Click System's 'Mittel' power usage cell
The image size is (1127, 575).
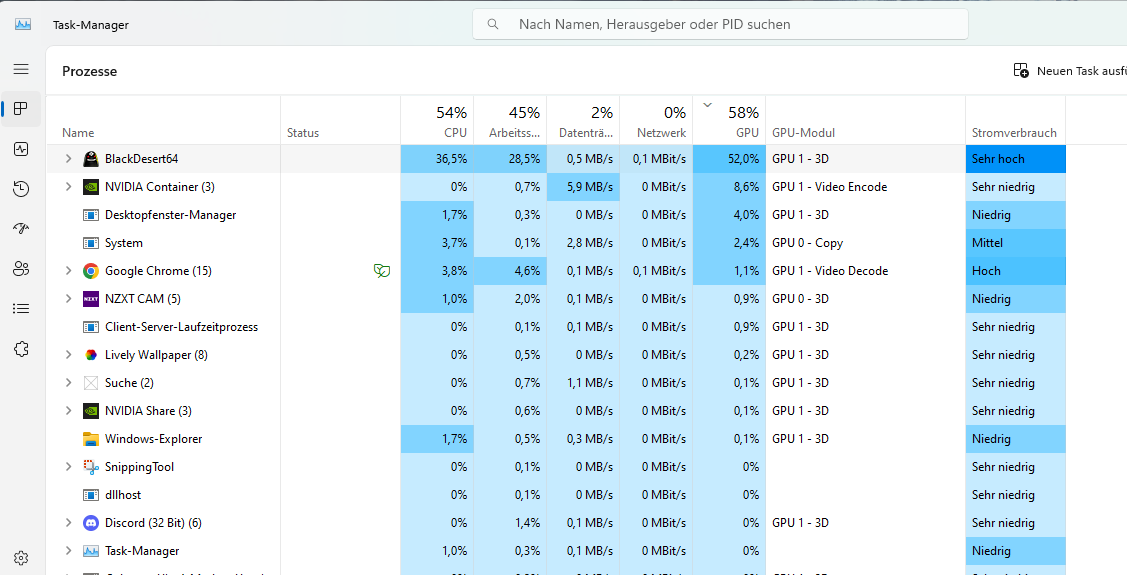pyautogui.click(x=1016, y=243)
